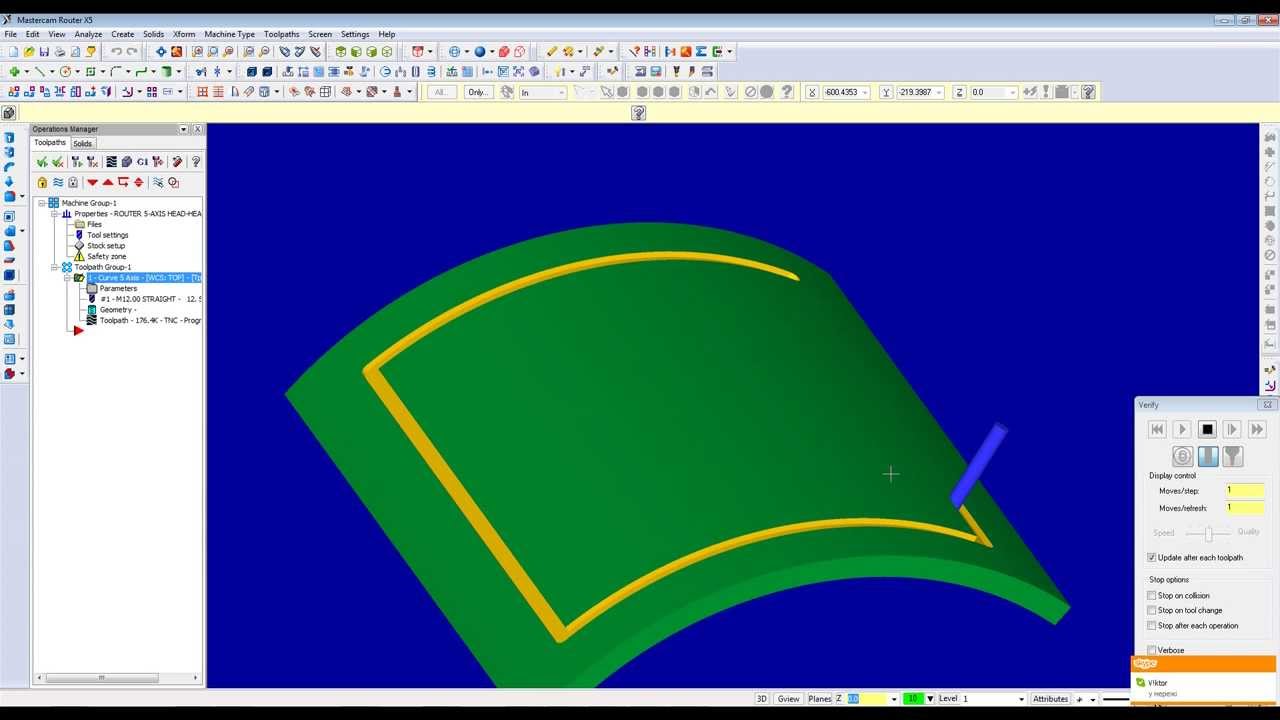Click the All... selection button
The image size is (1280, 720).
[x=441, y=92]
